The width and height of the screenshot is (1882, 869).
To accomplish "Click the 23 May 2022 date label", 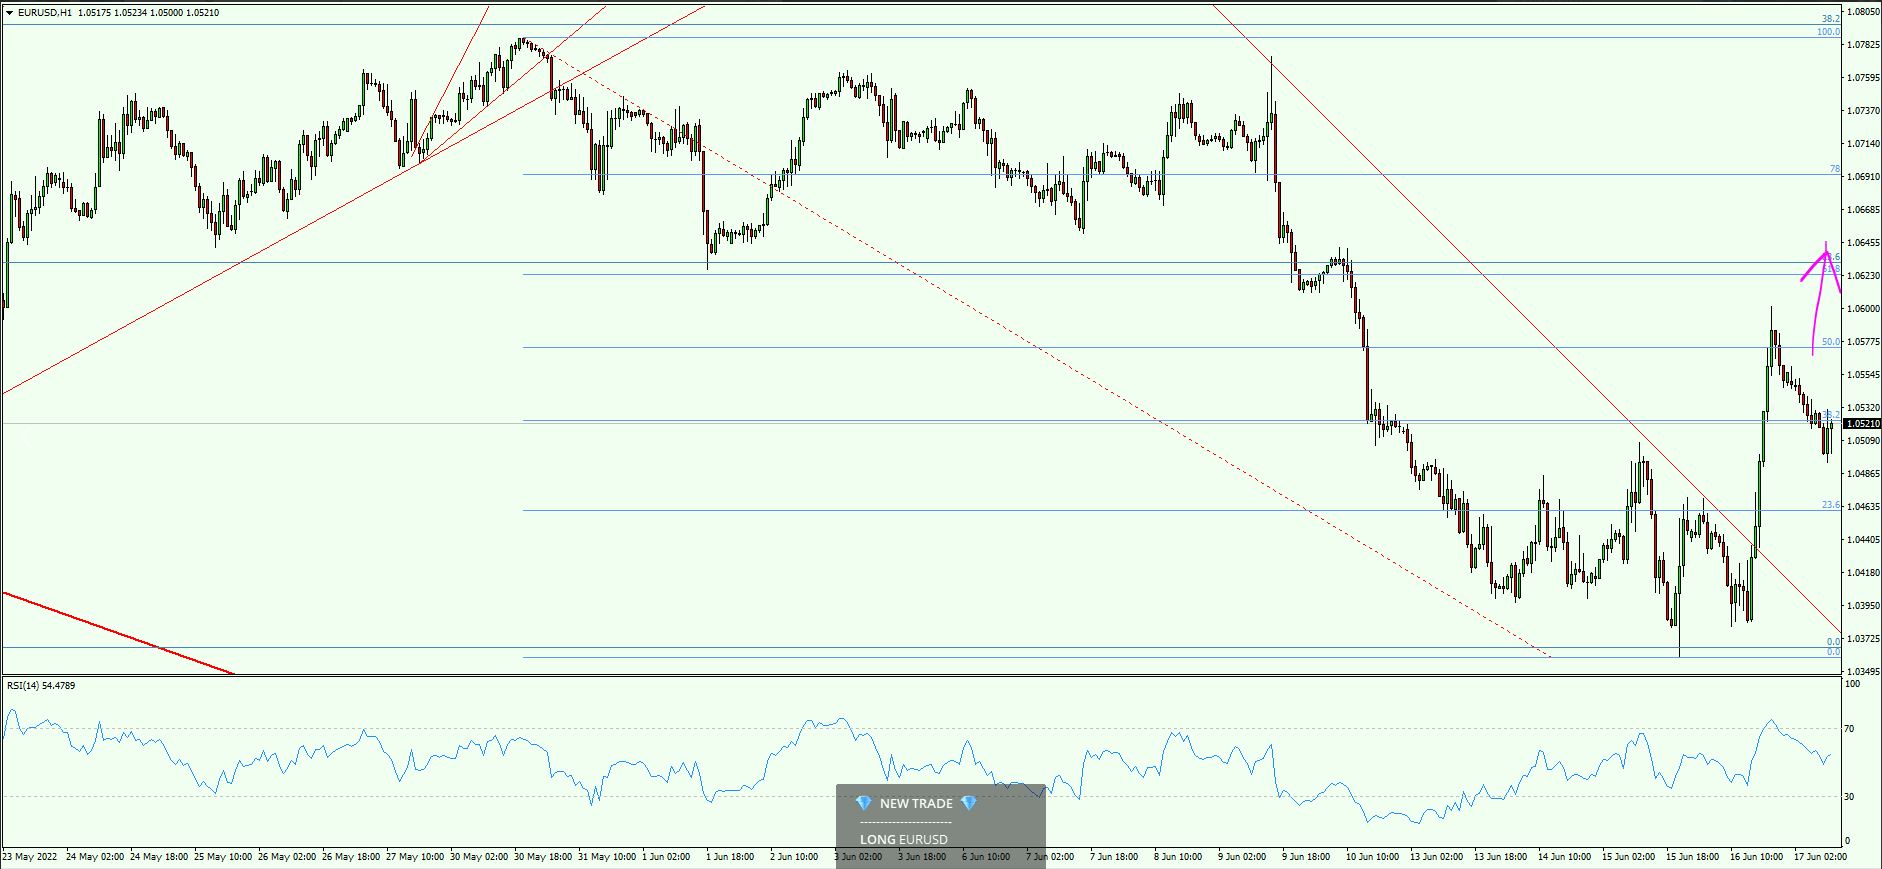I will [x=28, y=857].
